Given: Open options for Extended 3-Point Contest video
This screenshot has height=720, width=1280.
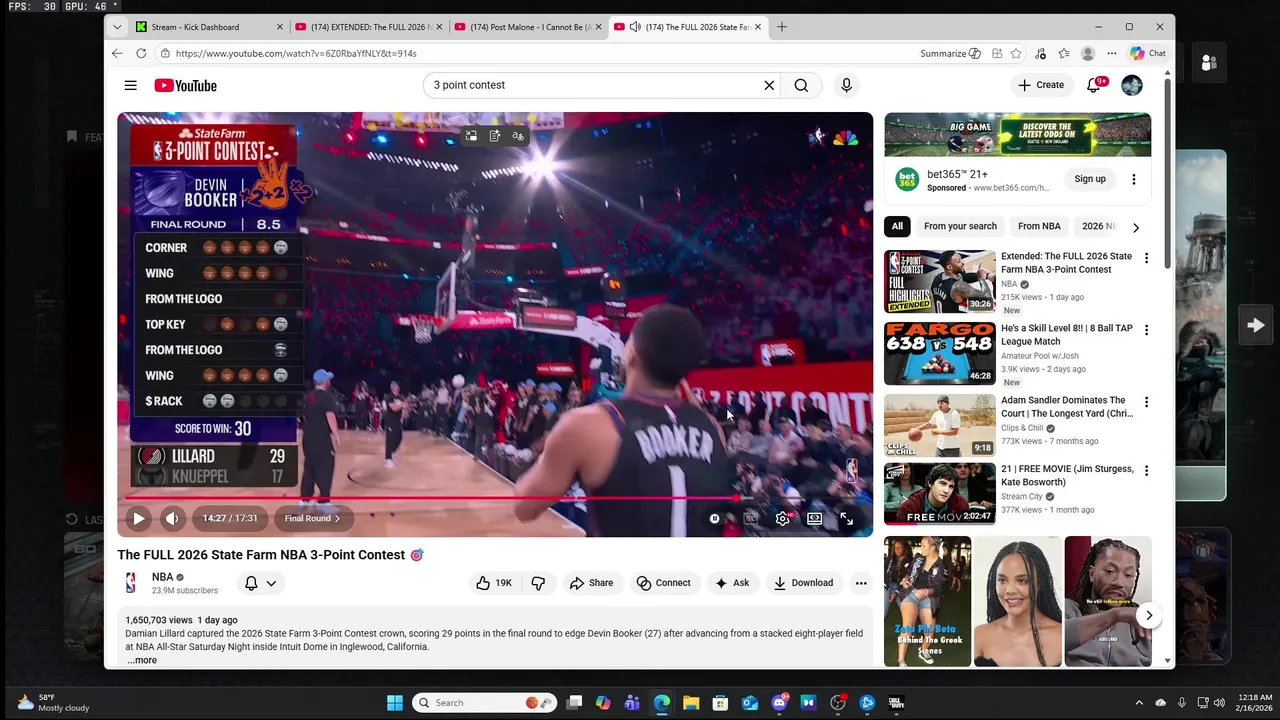Looking at the screenshot, I should [x=1146, y=258].
